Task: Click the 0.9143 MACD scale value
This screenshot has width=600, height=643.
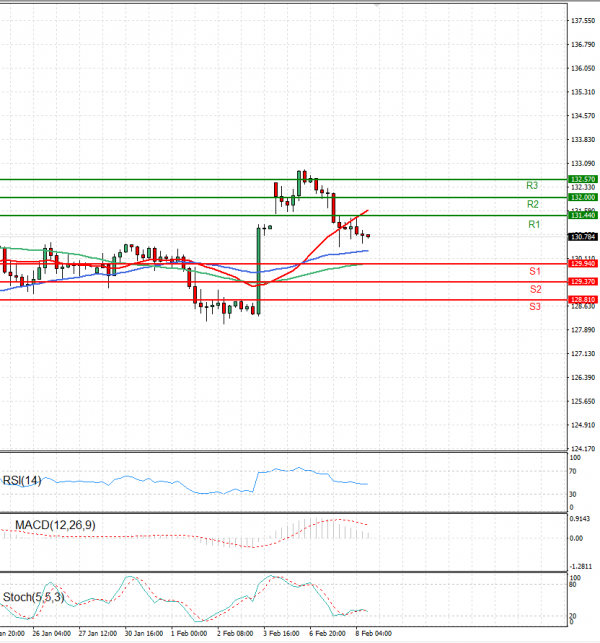Action: point(580,519)
